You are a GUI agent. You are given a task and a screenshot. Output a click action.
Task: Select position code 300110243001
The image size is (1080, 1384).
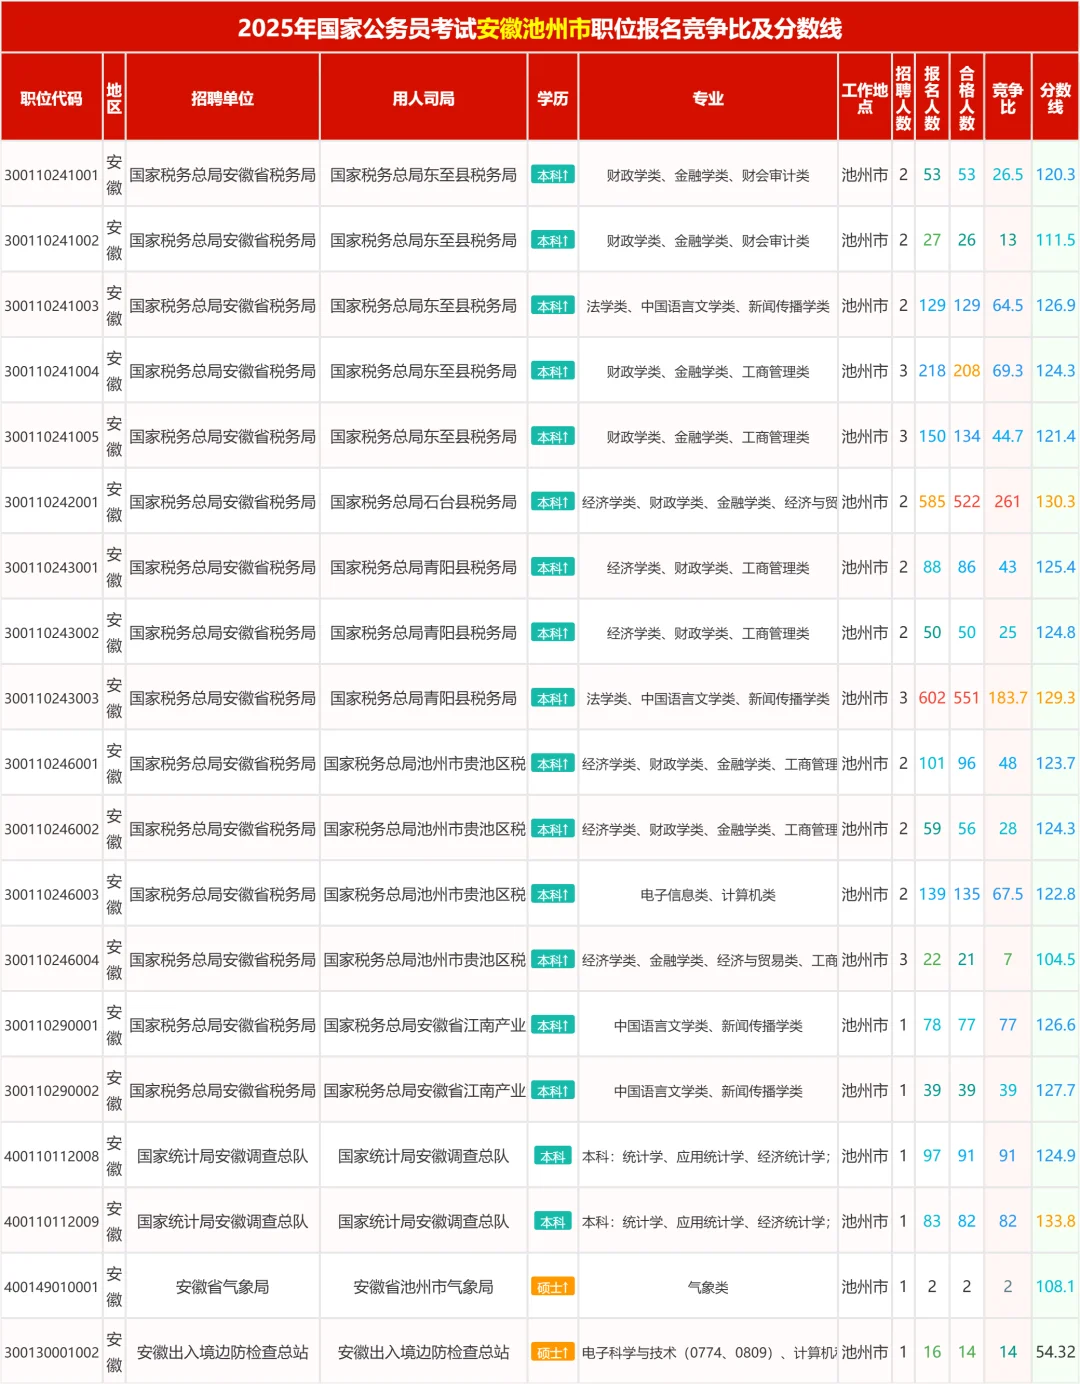coord(51,567)
